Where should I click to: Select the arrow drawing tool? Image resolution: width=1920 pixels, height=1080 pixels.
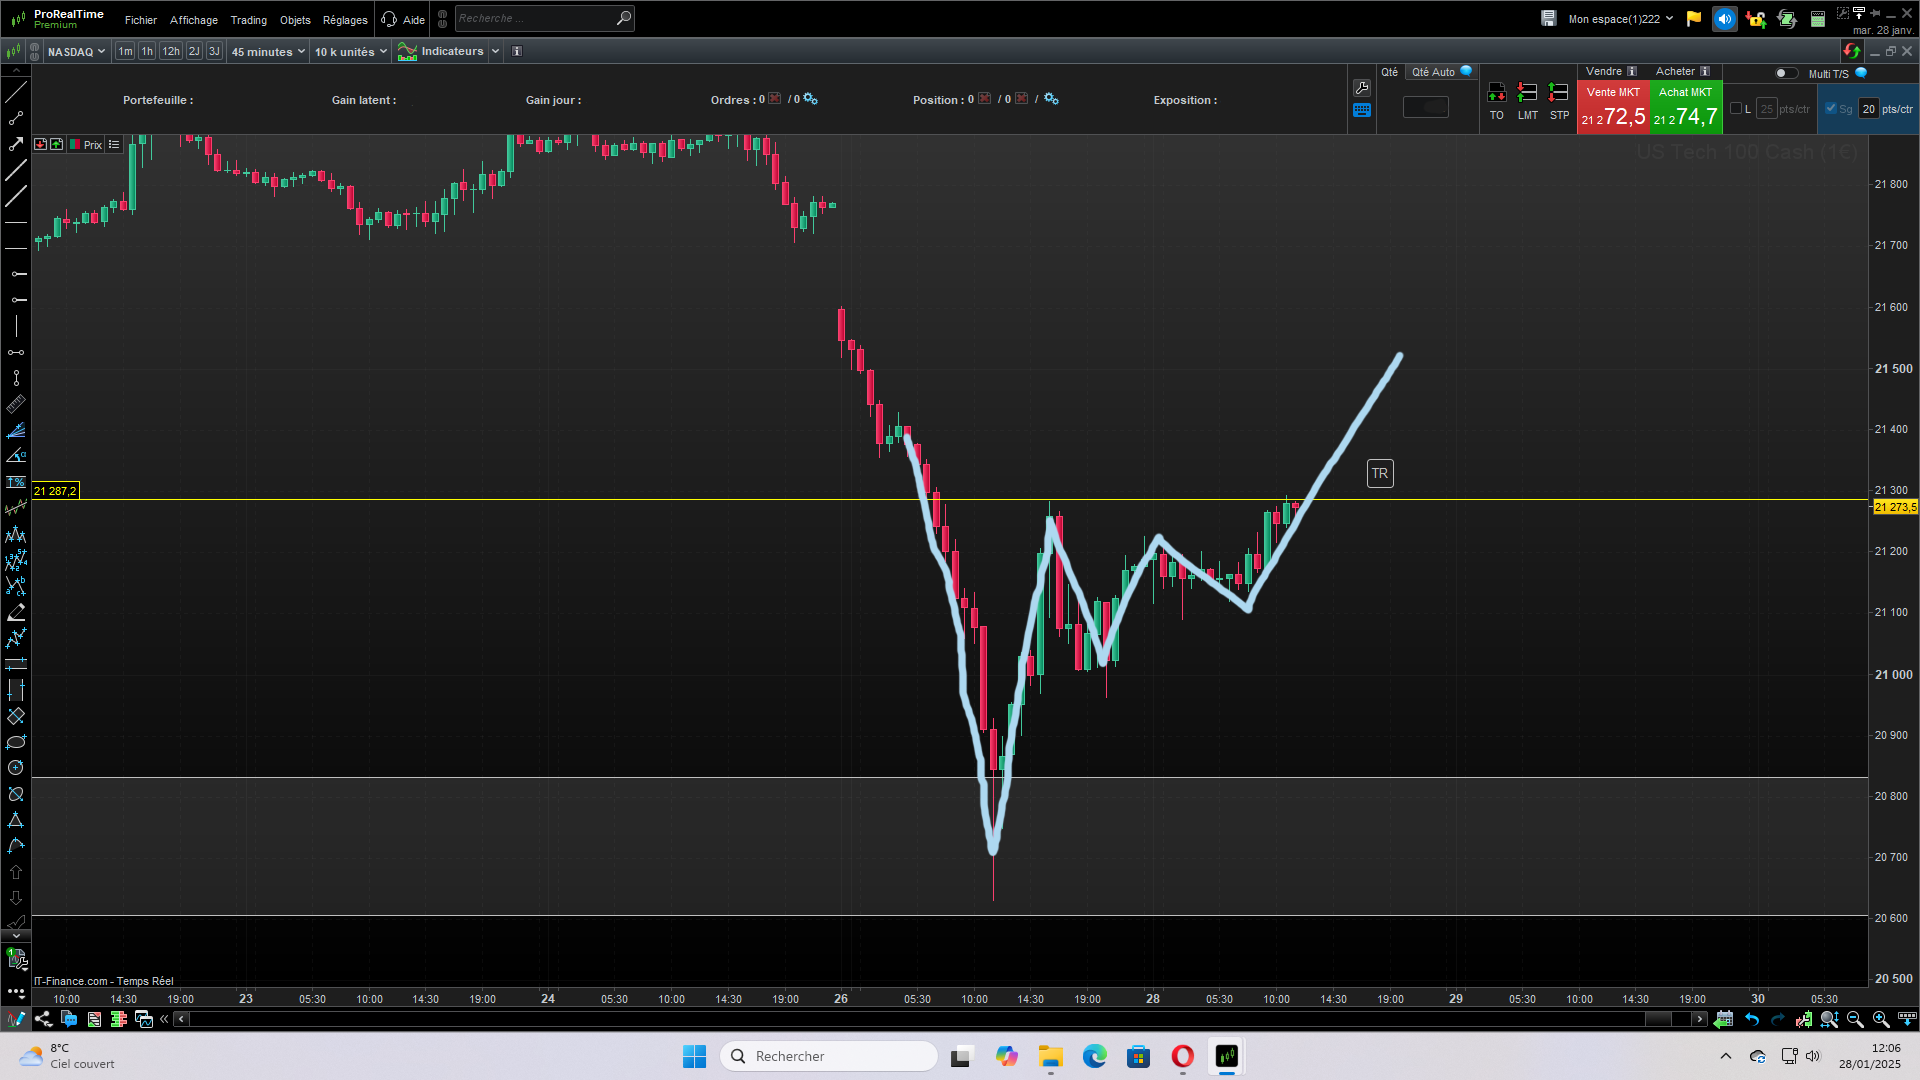click(16, 144)
